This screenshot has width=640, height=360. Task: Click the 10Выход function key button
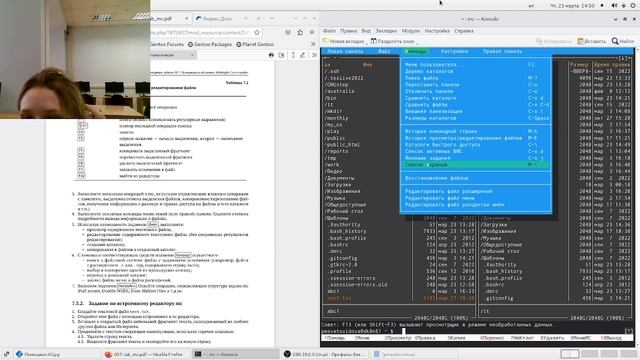tap(611, 338)
